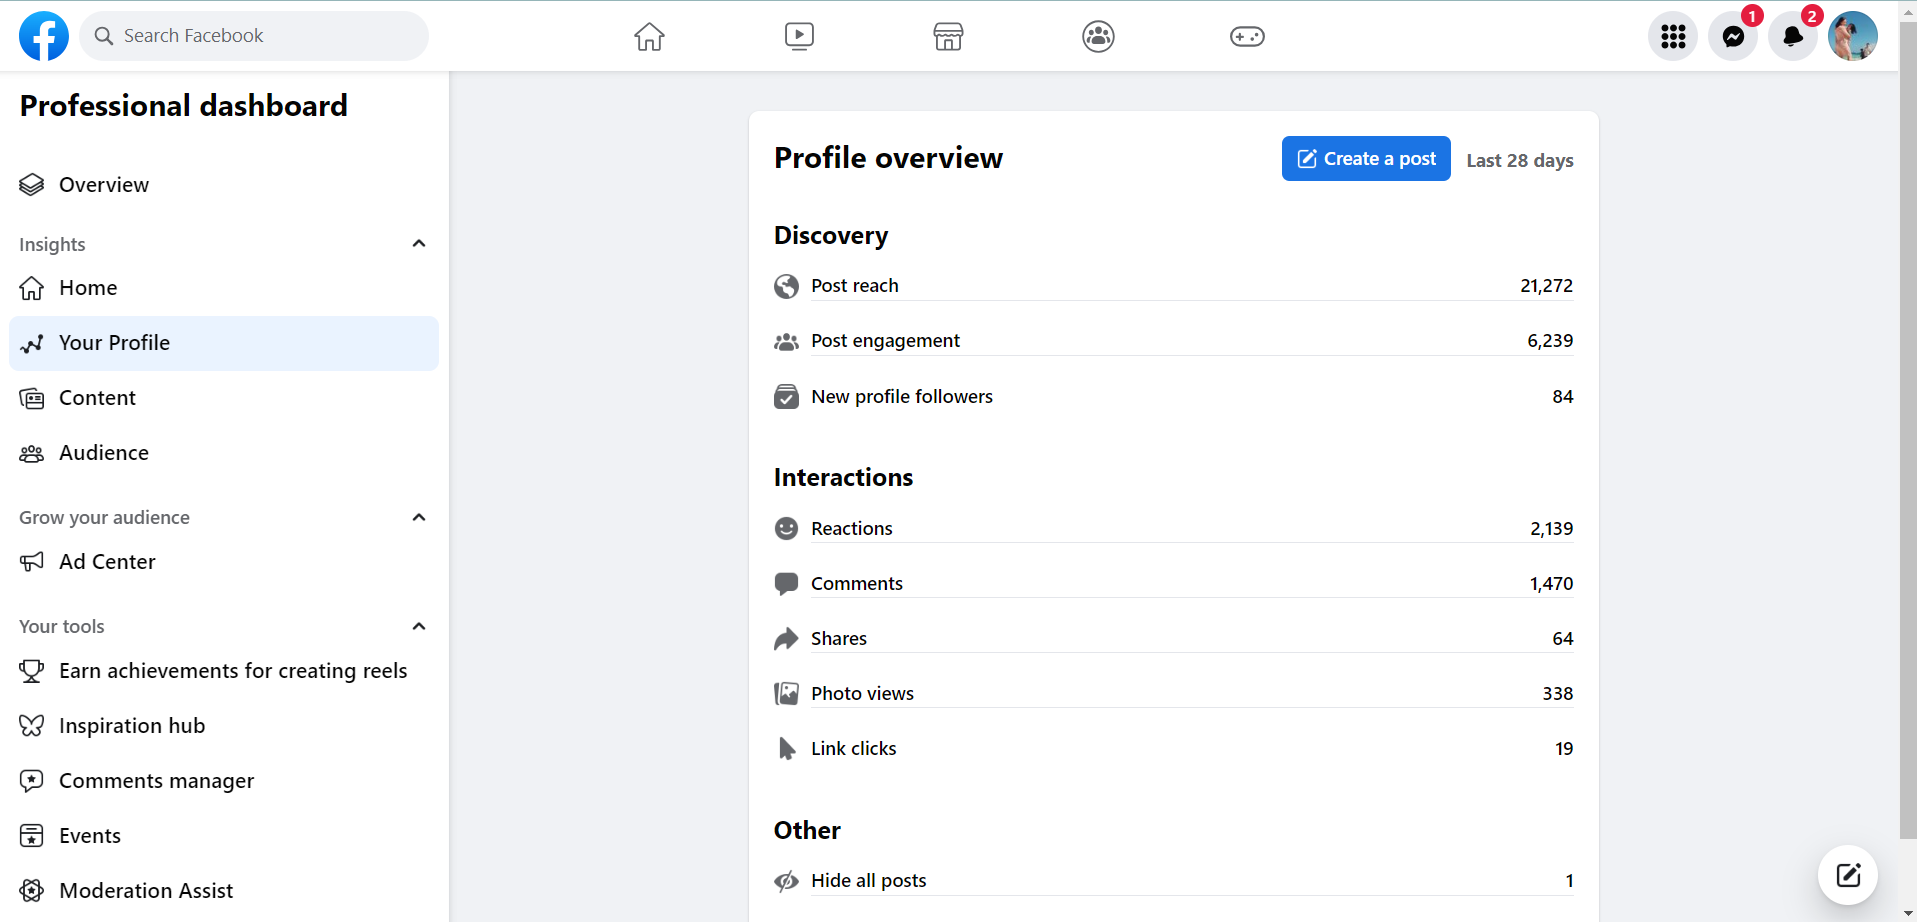Open the Notifications bell icon
The height and width of the screenshot is (922, 1917).
[x=1793, y=36]
